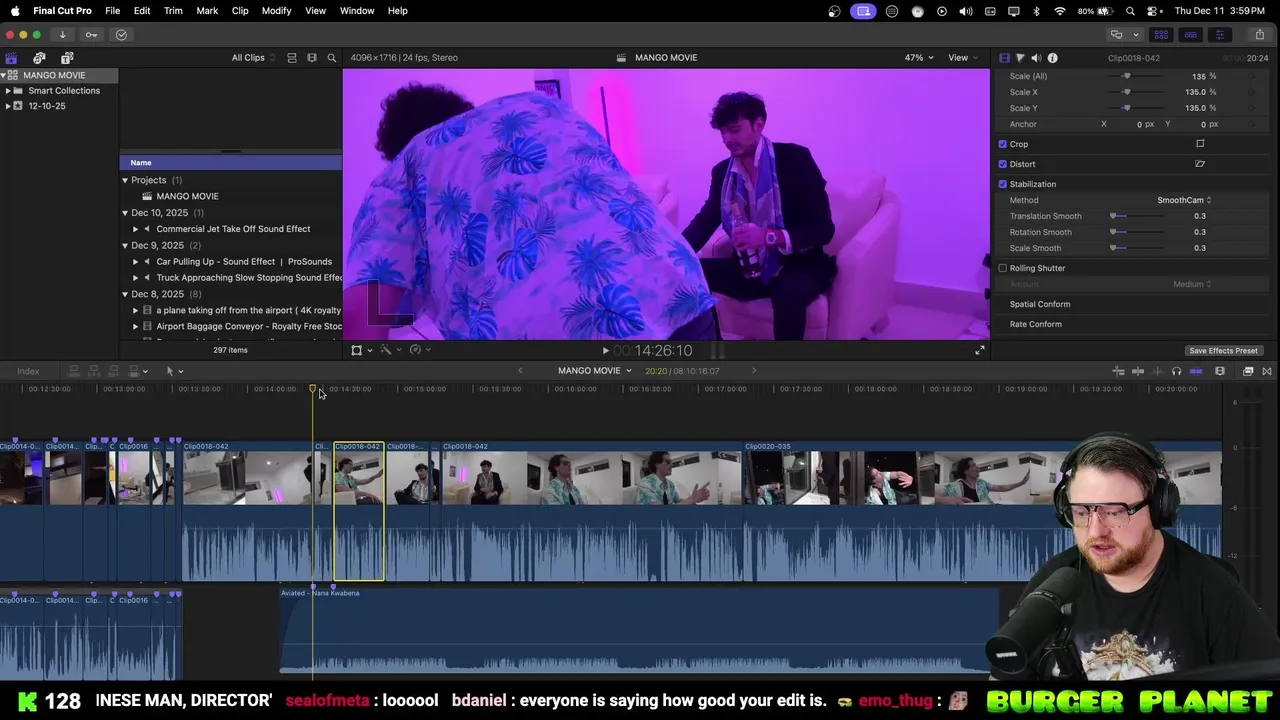Enable the Rolling Shutter checkbox
1280x720 pixels.
coord(1003,268)
